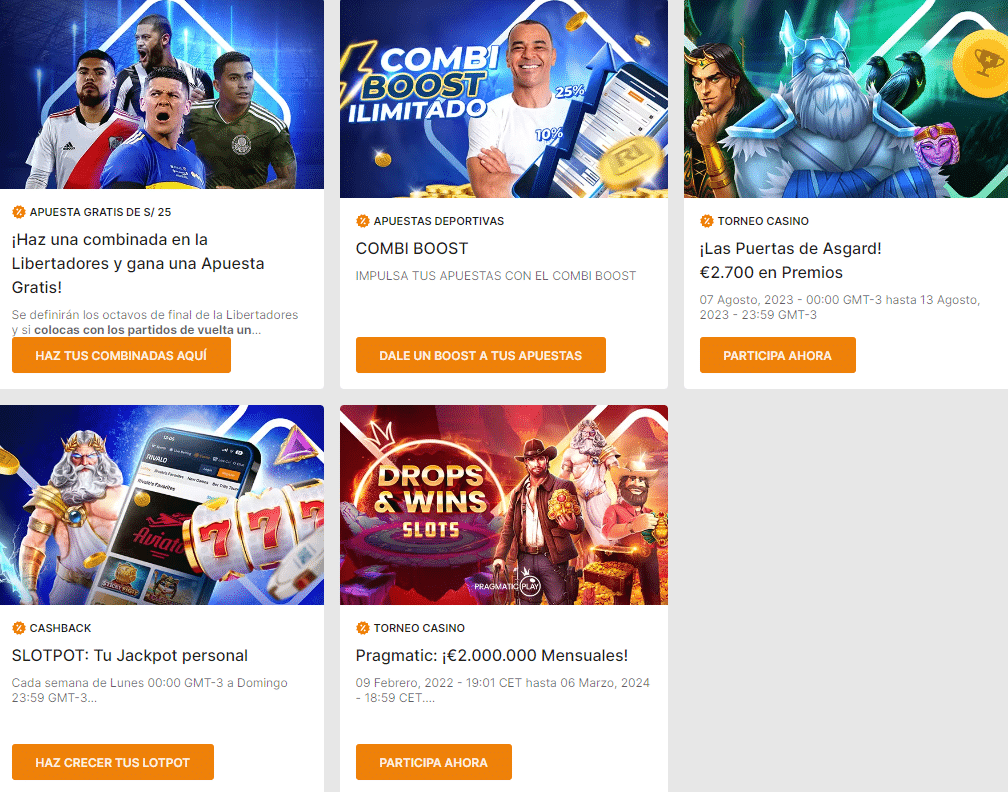Open the Libertadores football players banner
Viewport: 1008px width, 792px height.
click(x=162, y=94)
